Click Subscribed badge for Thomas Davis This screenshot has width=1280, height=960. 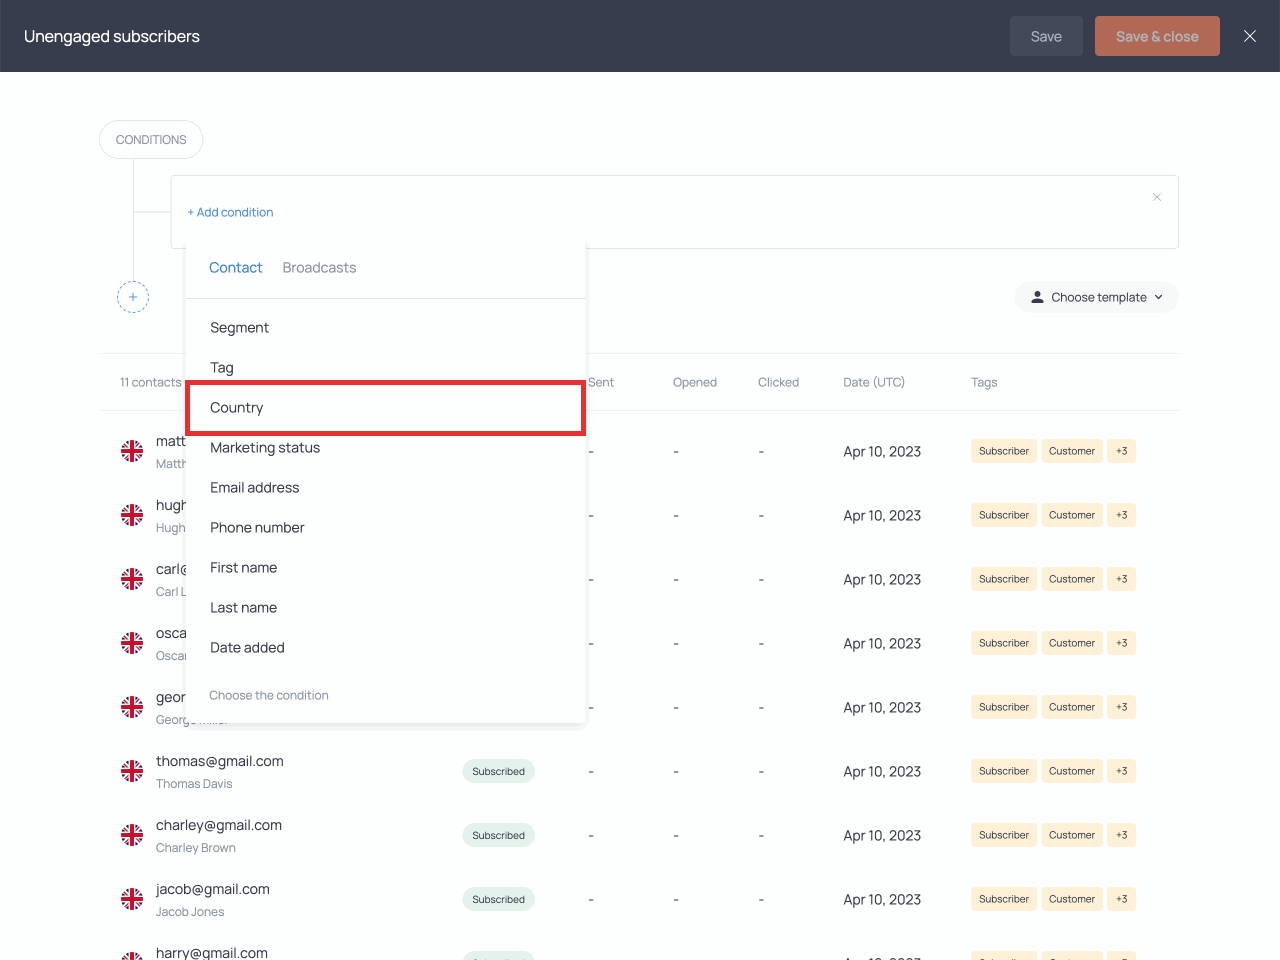click(498, 771)
